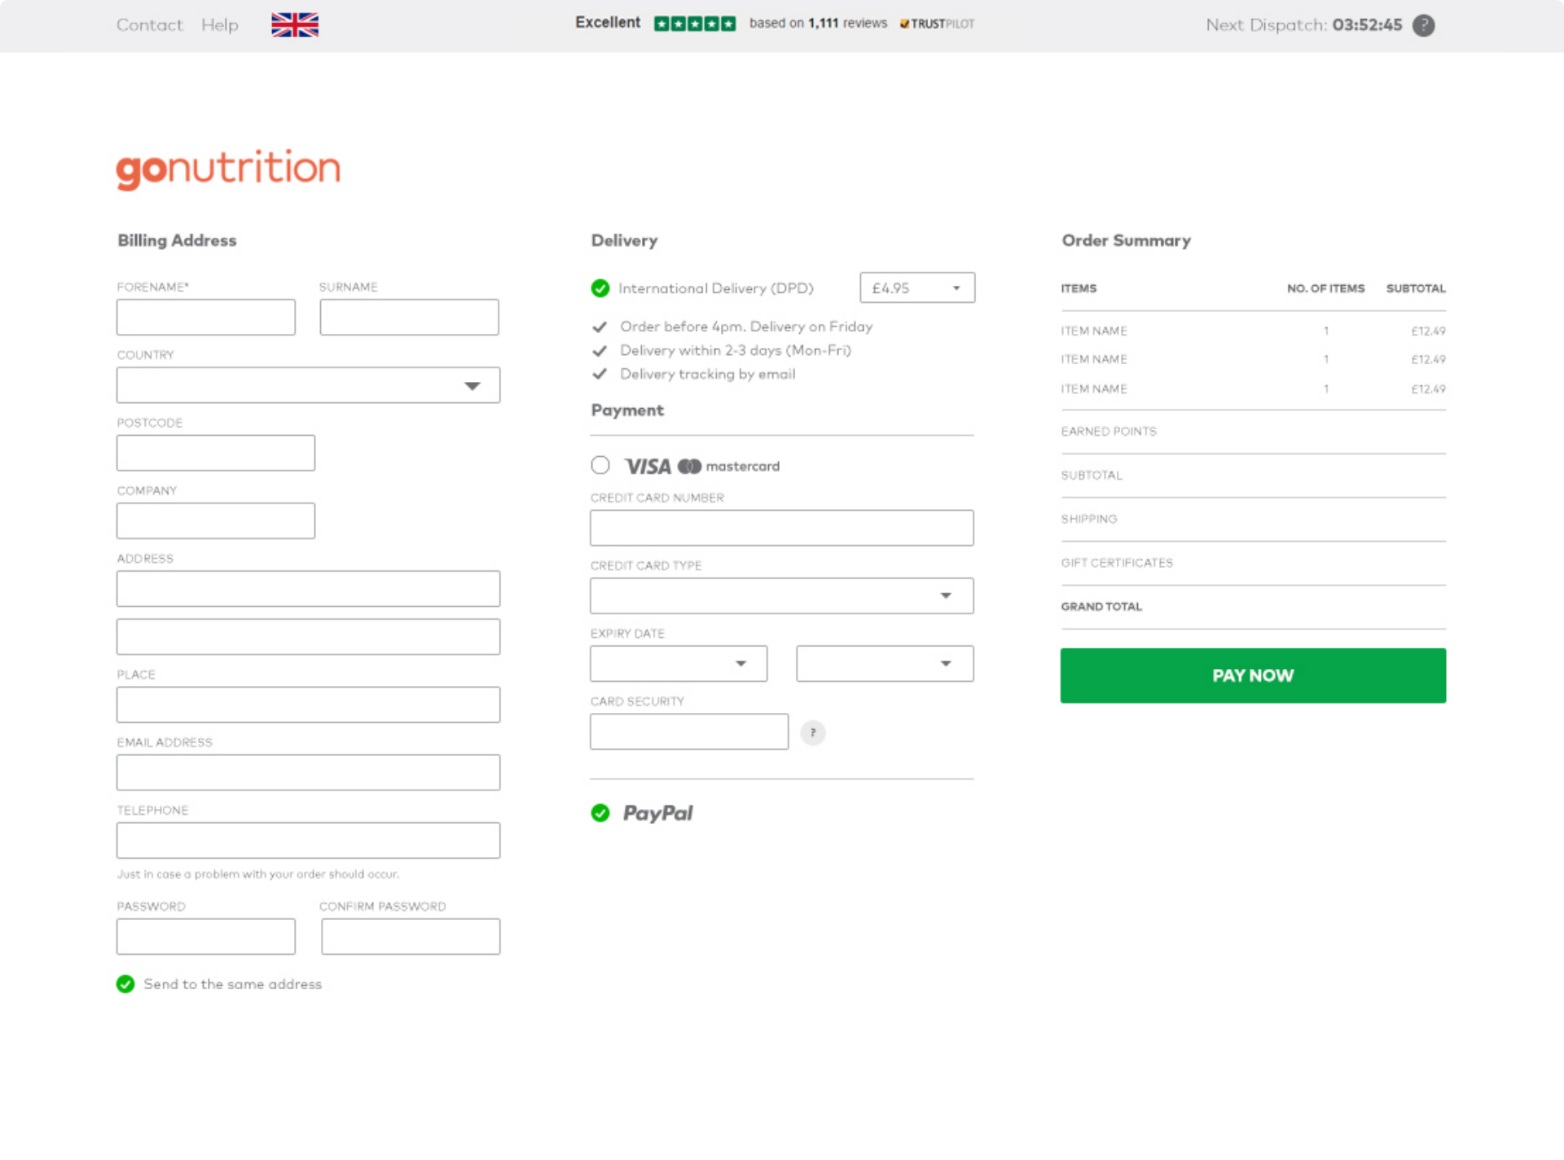
Task: Focus the Telephone input field
Action: [308, 841]
